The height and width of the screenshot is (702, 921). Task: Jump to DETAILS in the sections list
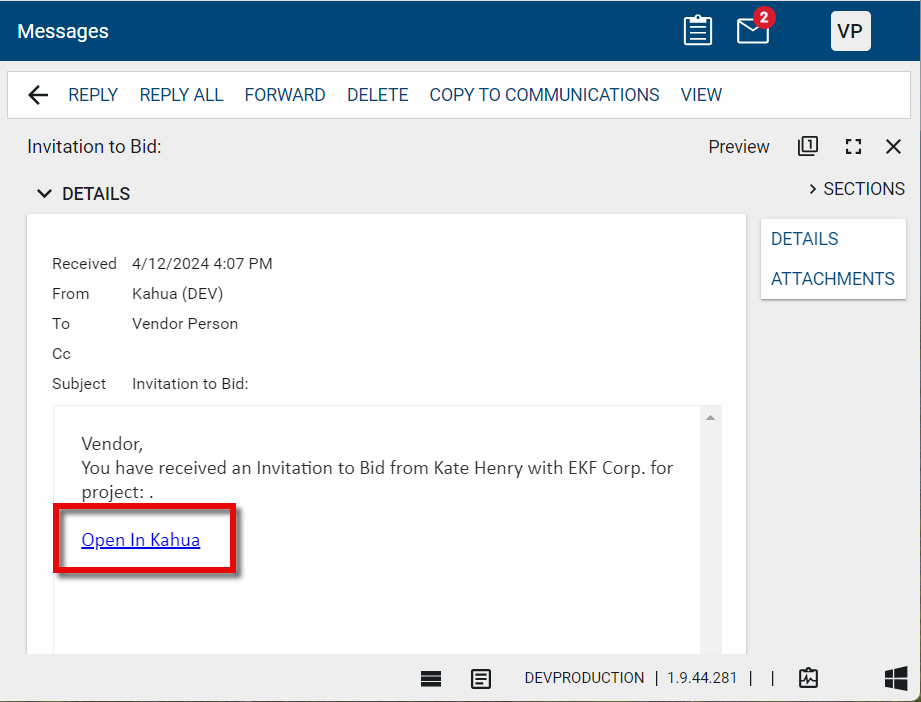tap(804, 239)
